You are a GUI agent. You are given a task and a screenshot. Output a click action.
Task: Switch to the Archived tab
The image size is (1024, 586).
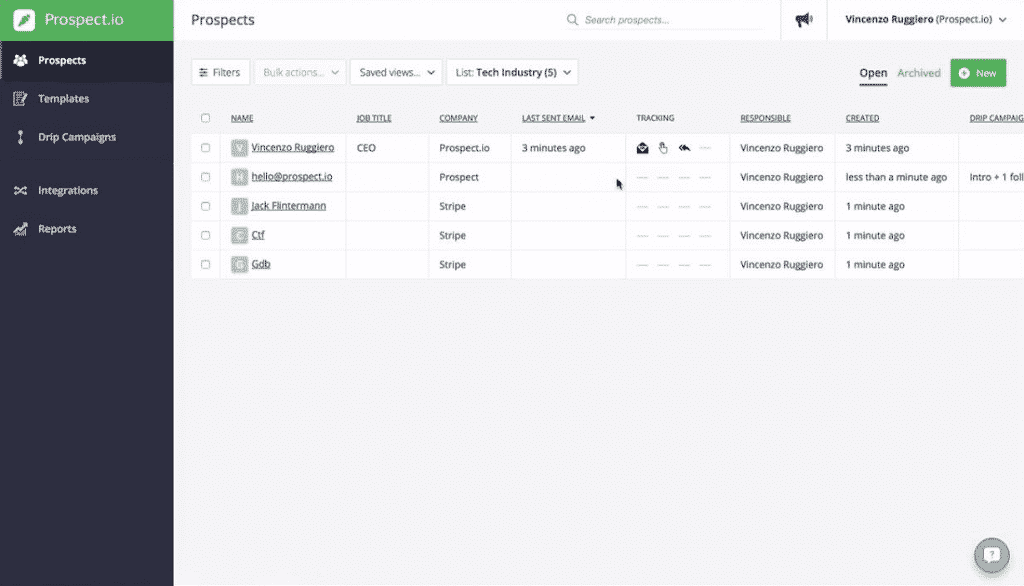click(919, 73)
